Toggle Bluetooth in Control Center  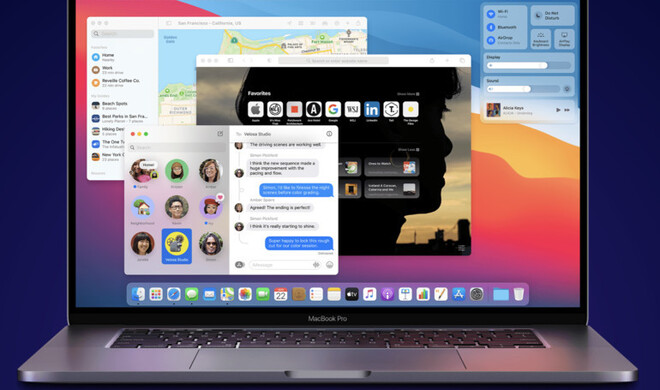click(x=491, y=27)
